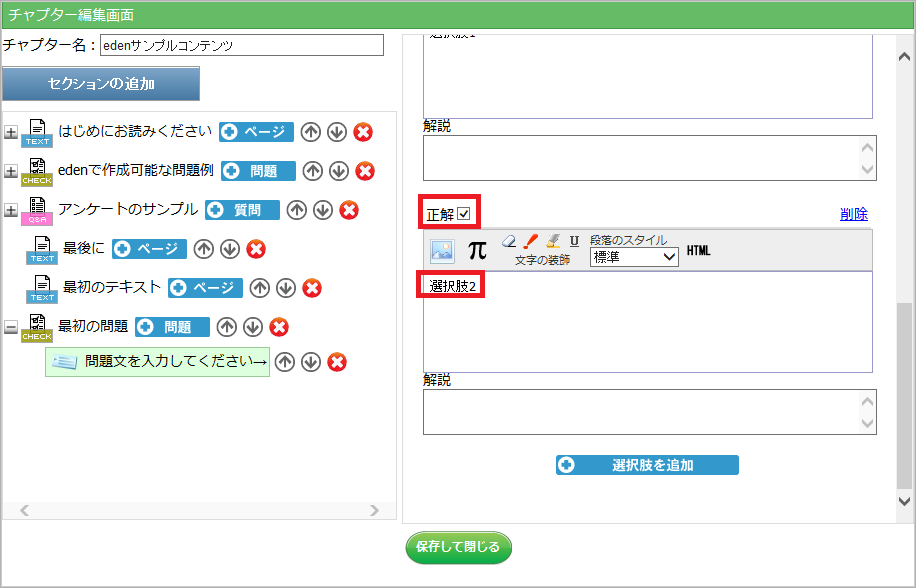Move down 最初のテキスト section
Viewport: 916px width, 588px height.
point(286,288)
